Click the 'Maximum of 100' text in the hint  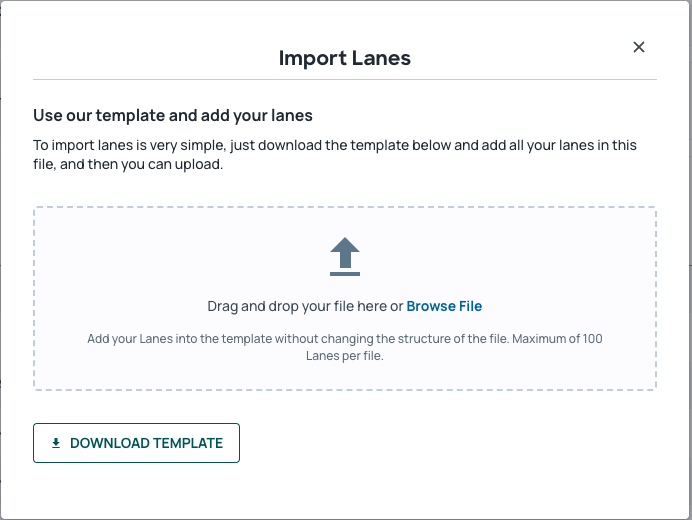(557, 339)
